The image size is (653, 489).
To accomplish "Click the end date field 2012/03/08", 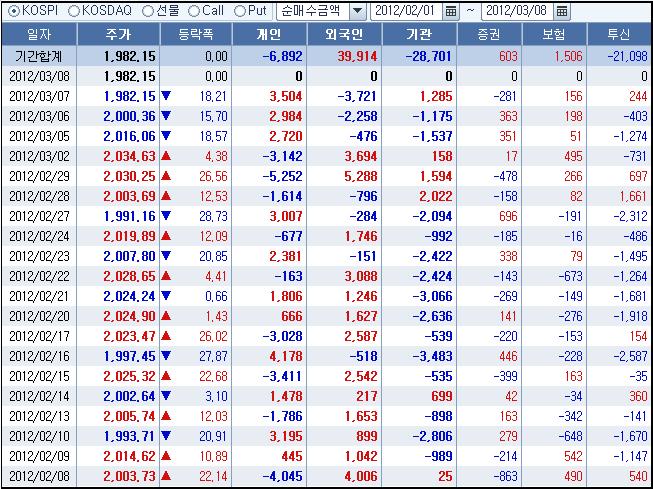I will (x=518, y=11).
